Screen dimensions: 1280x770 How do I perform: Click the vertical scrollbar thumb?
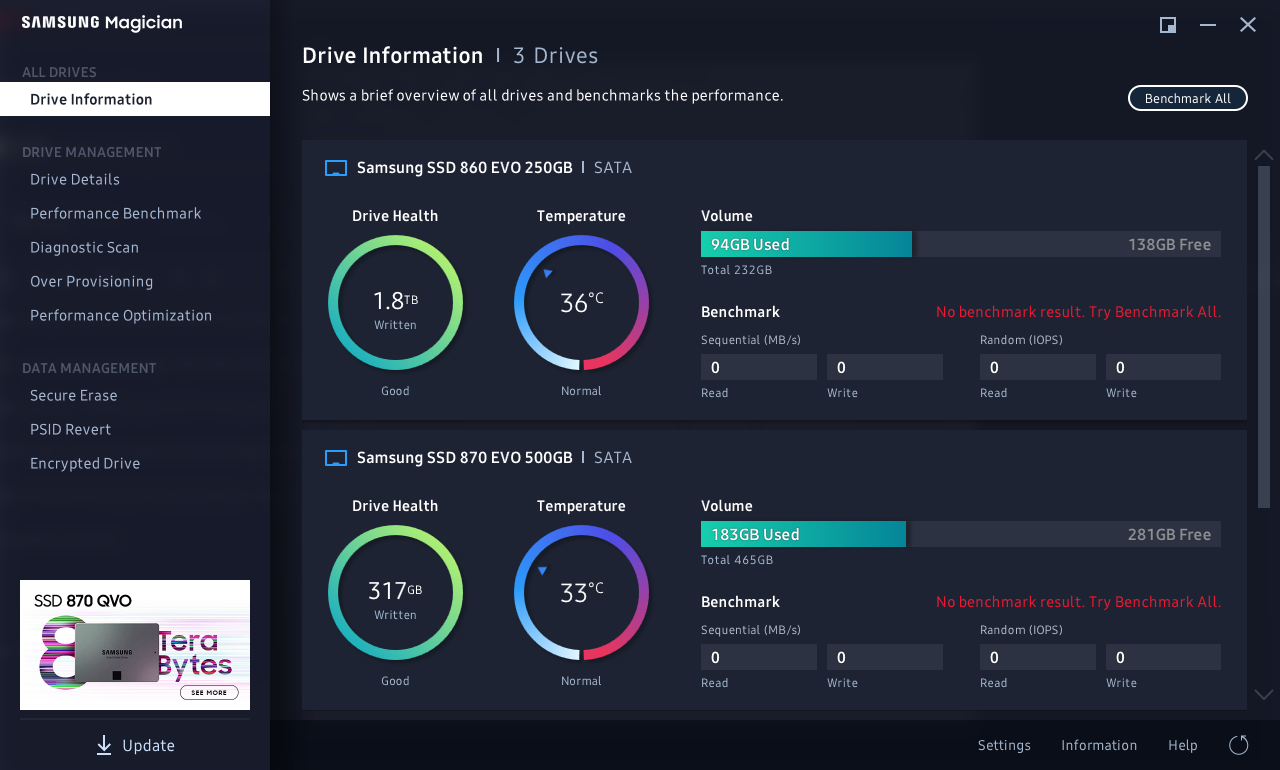(x=1264, y=336)
